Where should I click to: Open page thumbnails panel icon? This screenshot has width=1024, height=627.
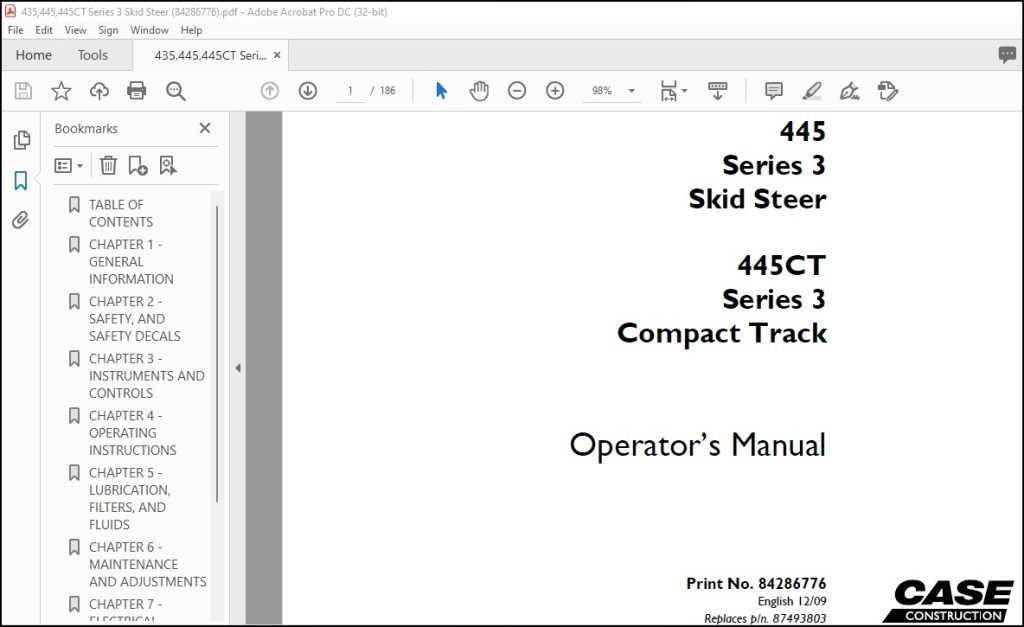22,140
